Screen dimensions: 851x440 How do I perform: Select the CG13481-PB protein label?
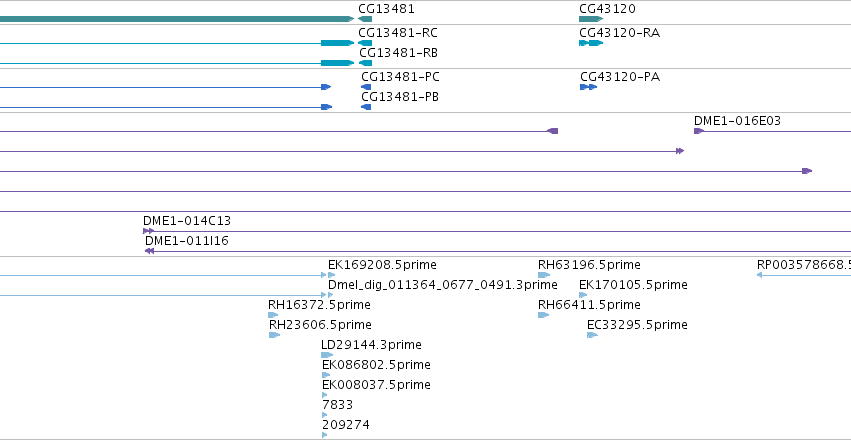tap(401, 97)
